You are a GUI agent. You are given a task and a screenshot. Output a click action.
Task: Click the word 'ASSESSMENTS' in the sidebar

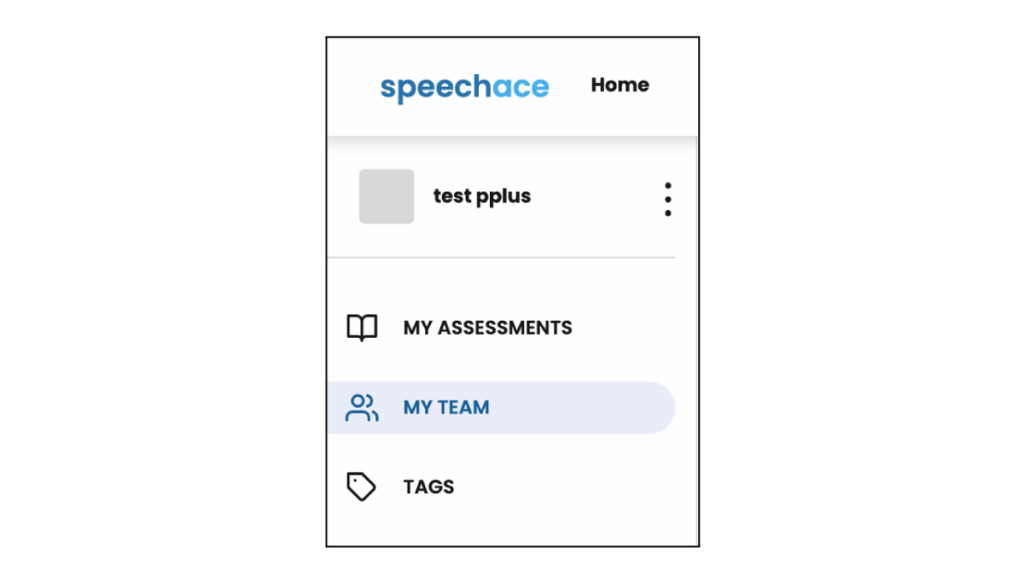(505, 328)
